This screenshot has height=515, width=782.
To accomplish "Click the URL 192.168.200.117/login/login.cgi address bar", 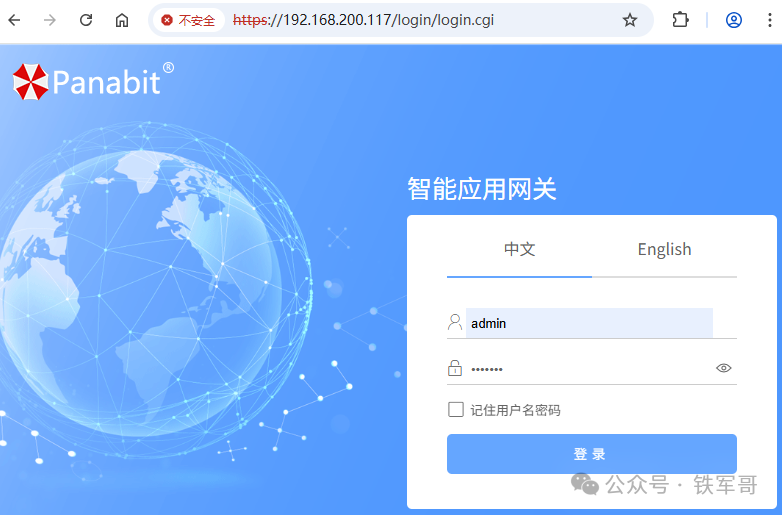I will click(x=364, y=20).
